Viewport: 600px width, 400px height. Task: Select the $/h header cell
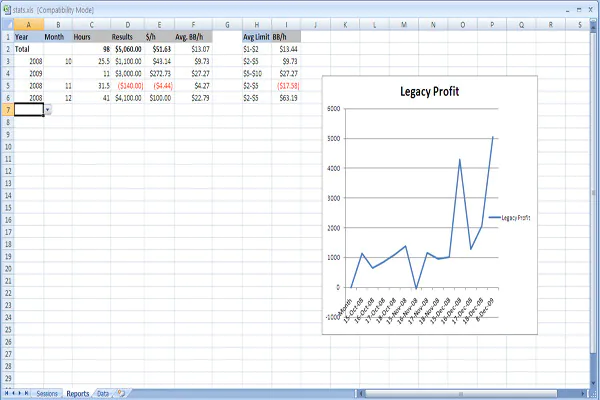pyautogui.click(x=159, y=37)
